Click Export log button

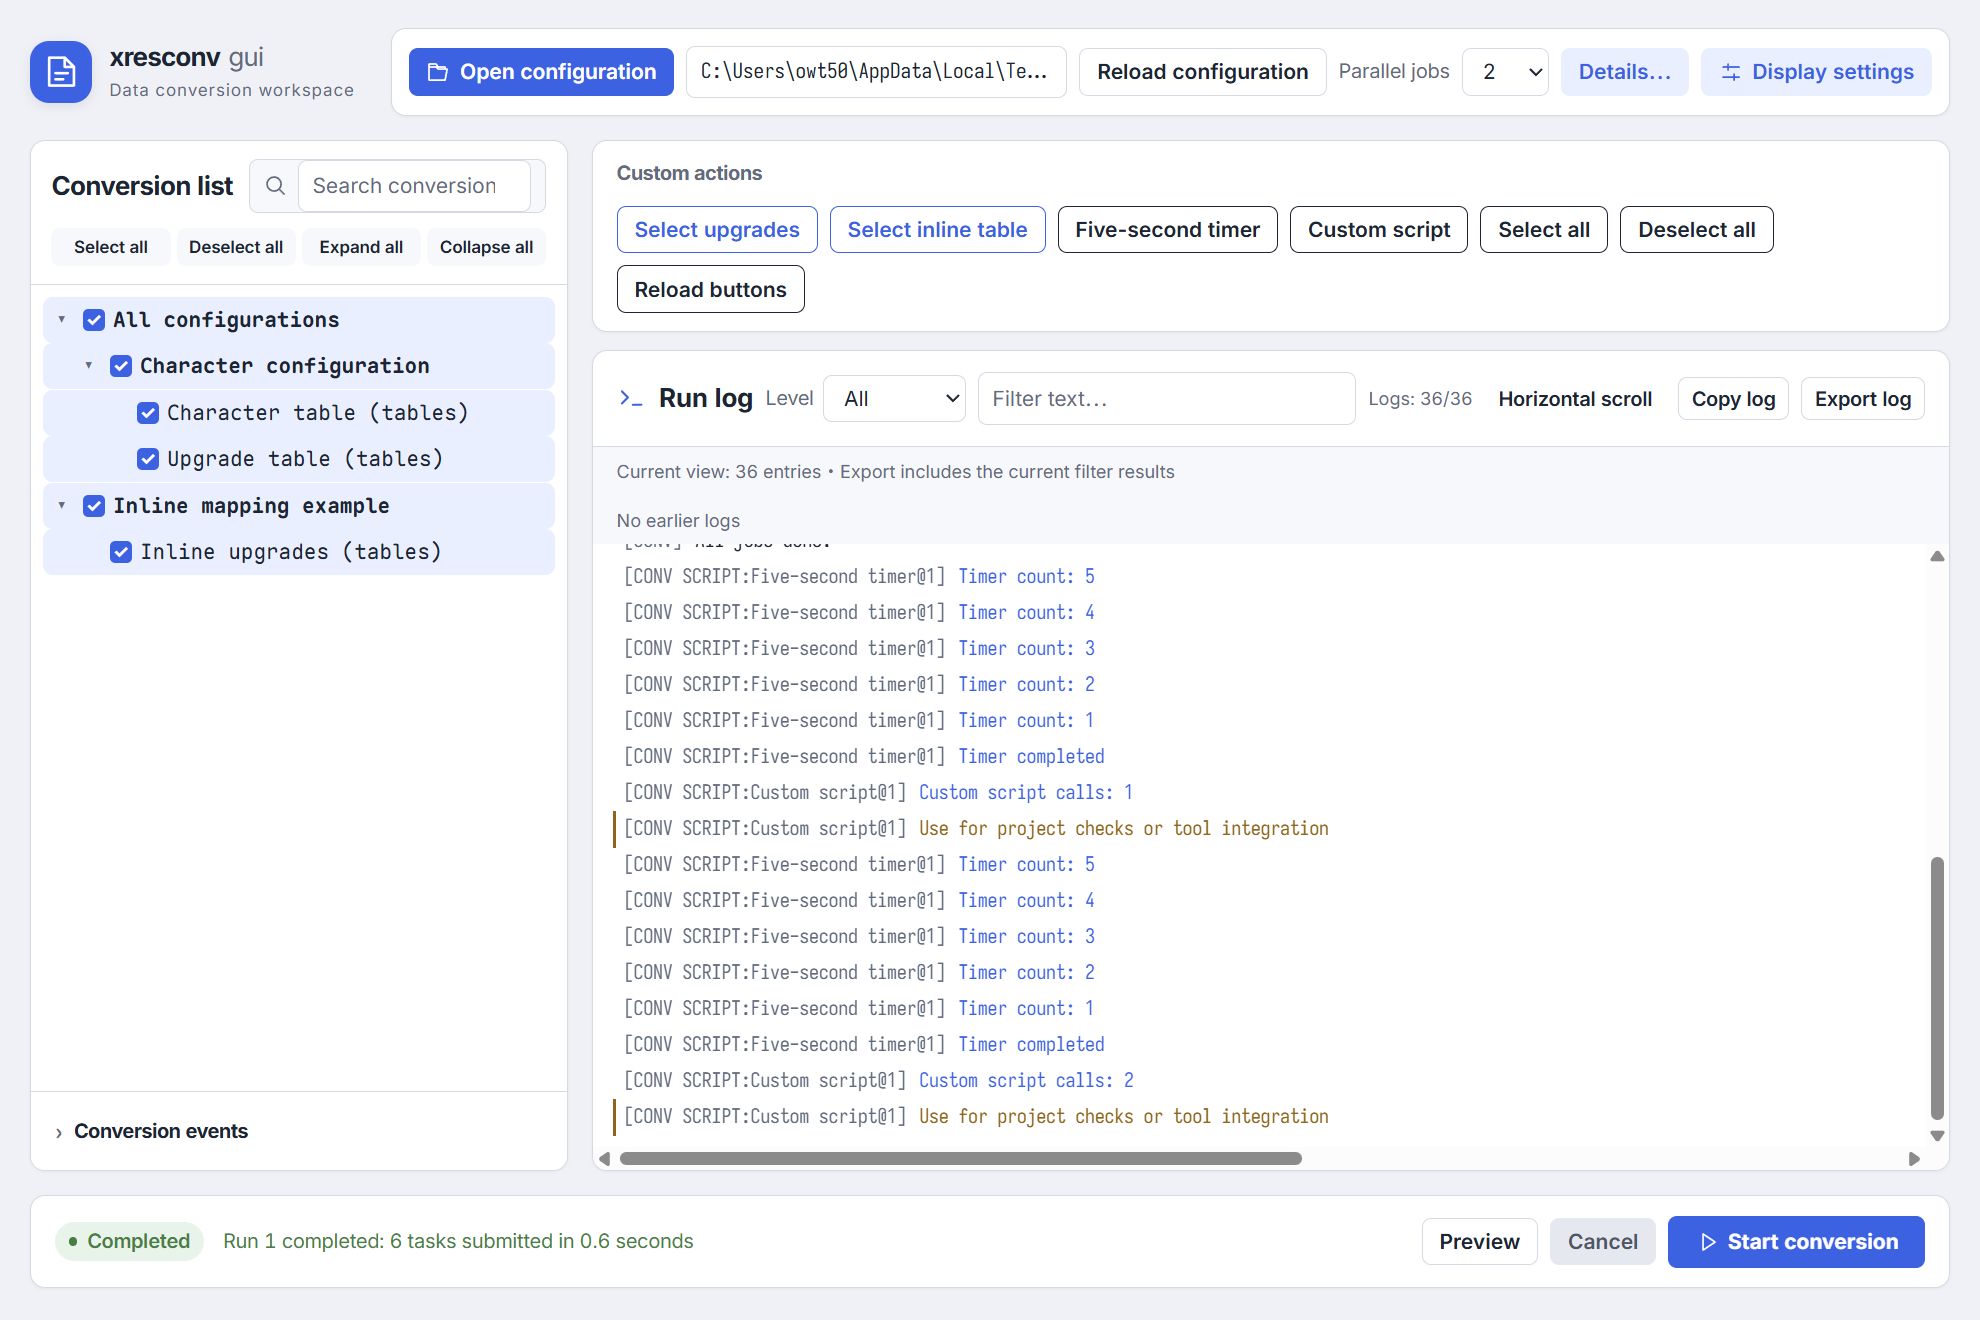tap(1862, 399)
